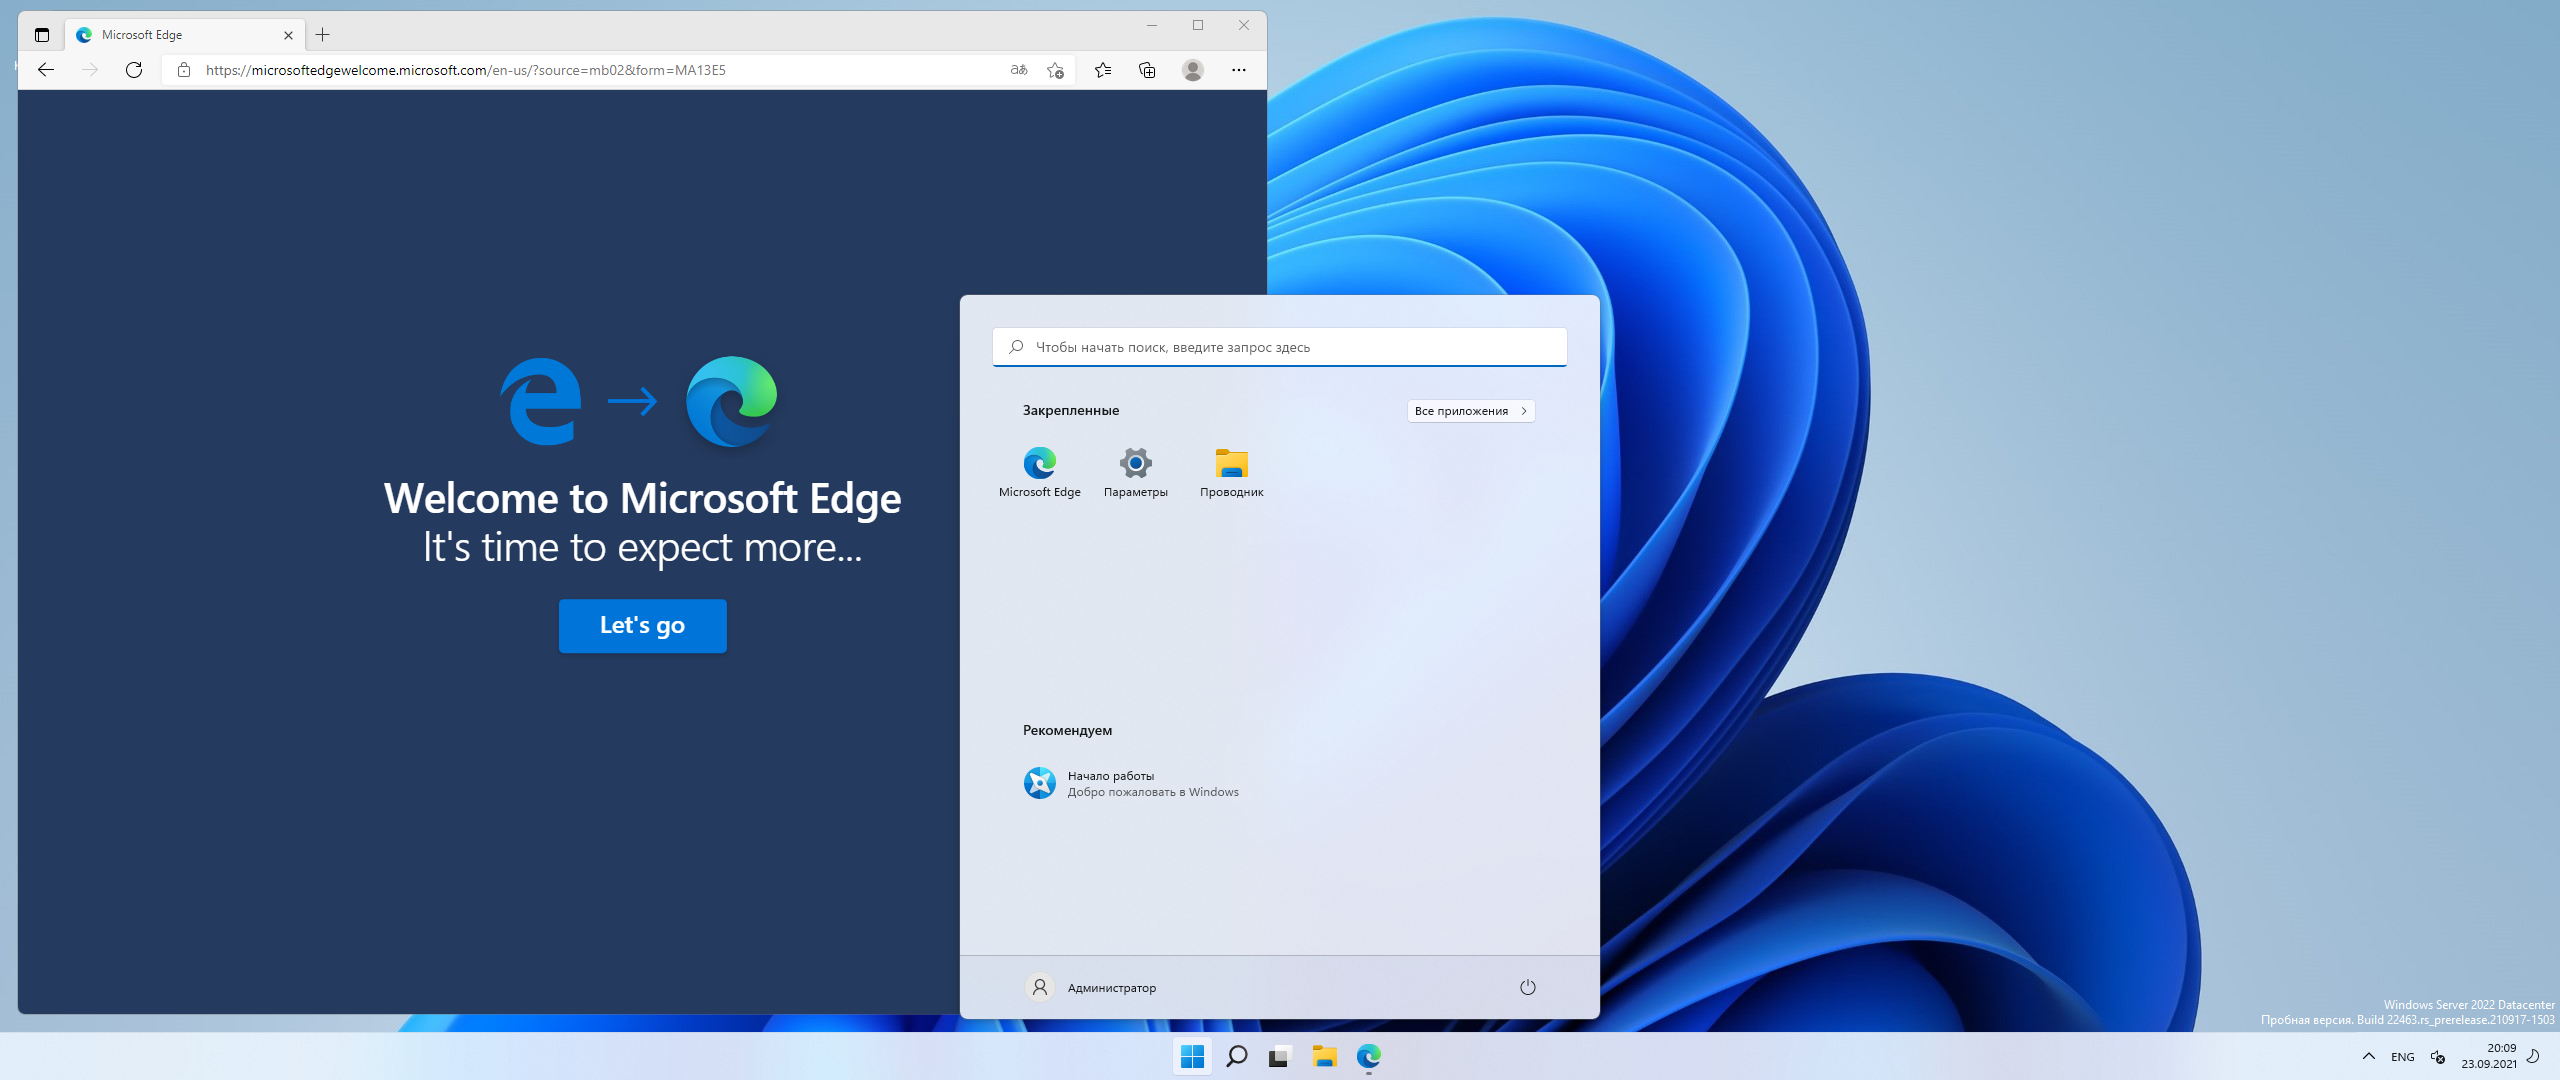The image size is (2560, 1080).
Task: Click the Edge forward navigation arrow
Action: (90, 70)
